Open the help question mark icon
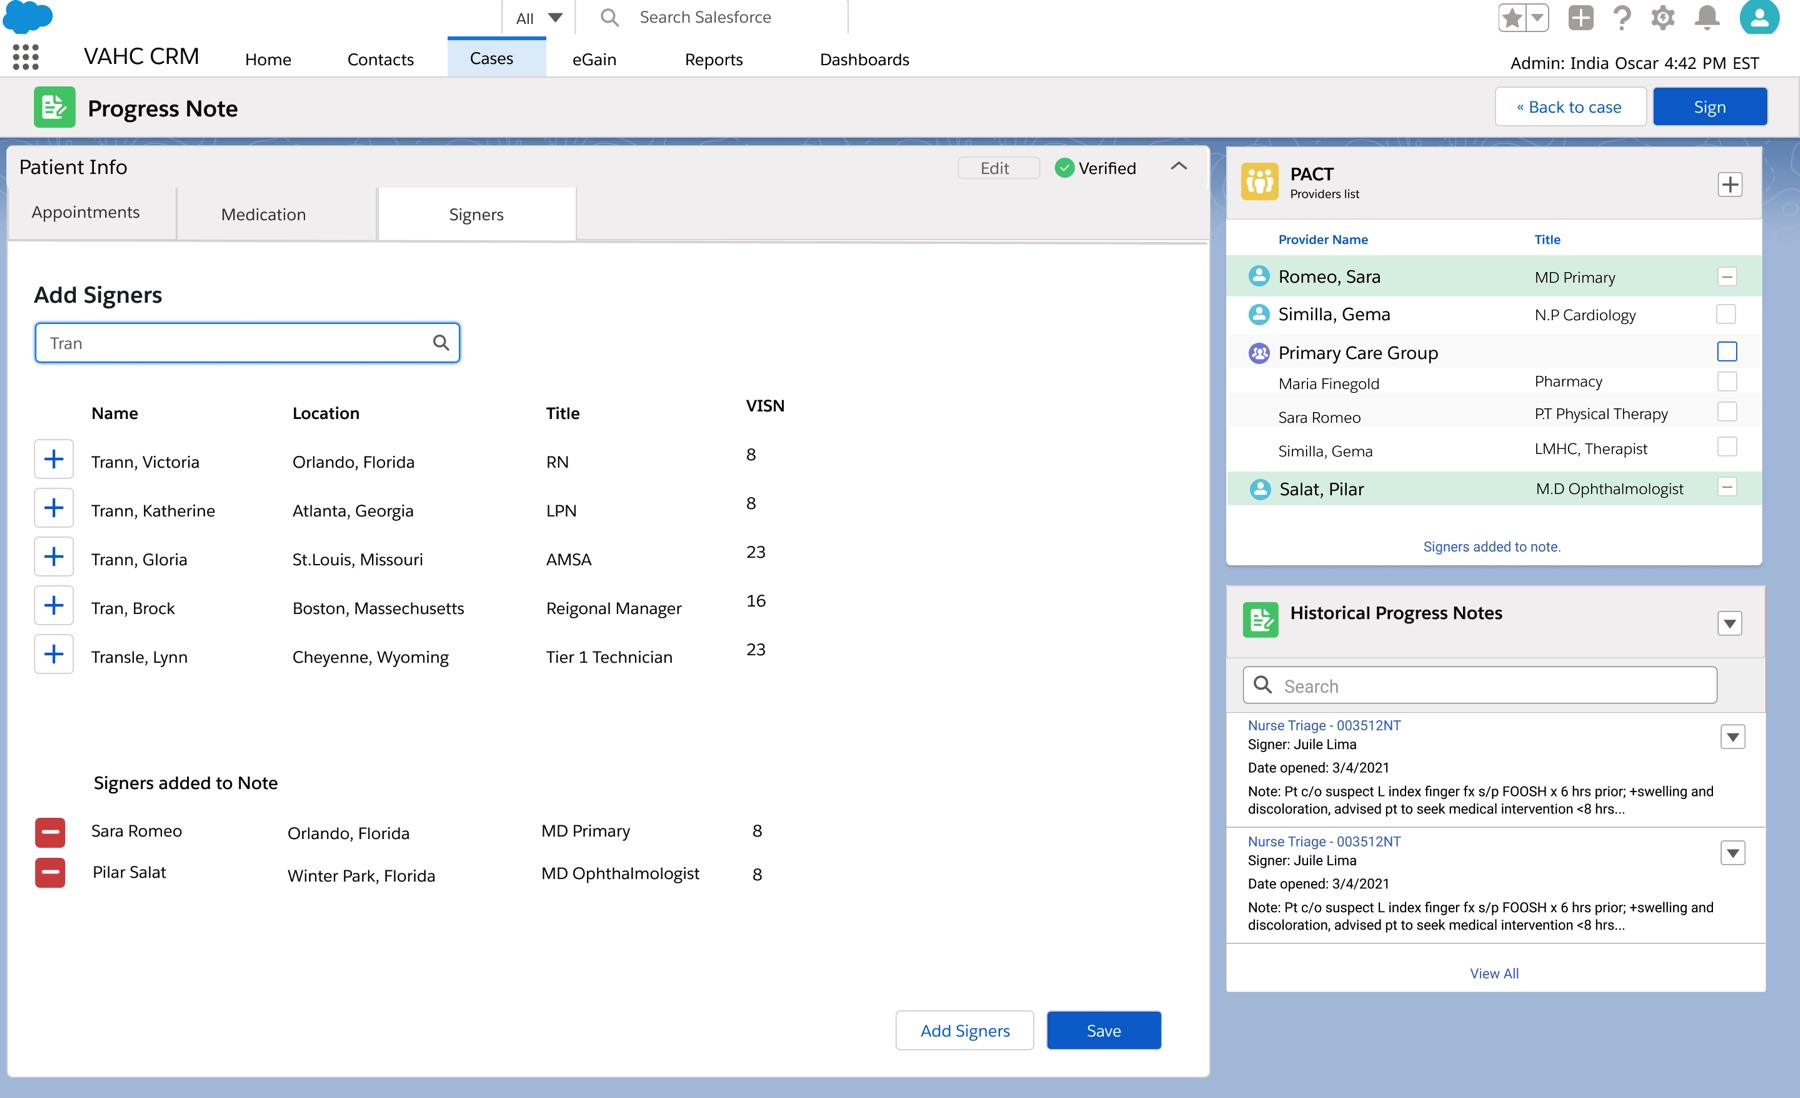 (1622, 17)
